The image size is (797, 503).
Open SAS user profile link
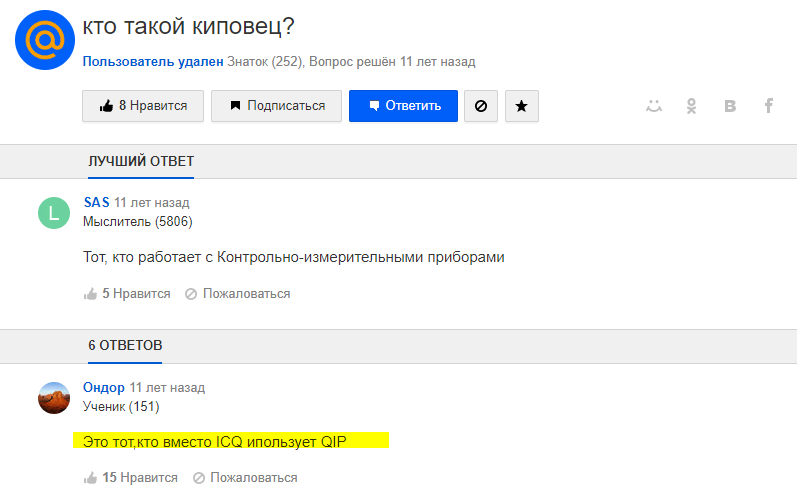[x=97, y=202]
